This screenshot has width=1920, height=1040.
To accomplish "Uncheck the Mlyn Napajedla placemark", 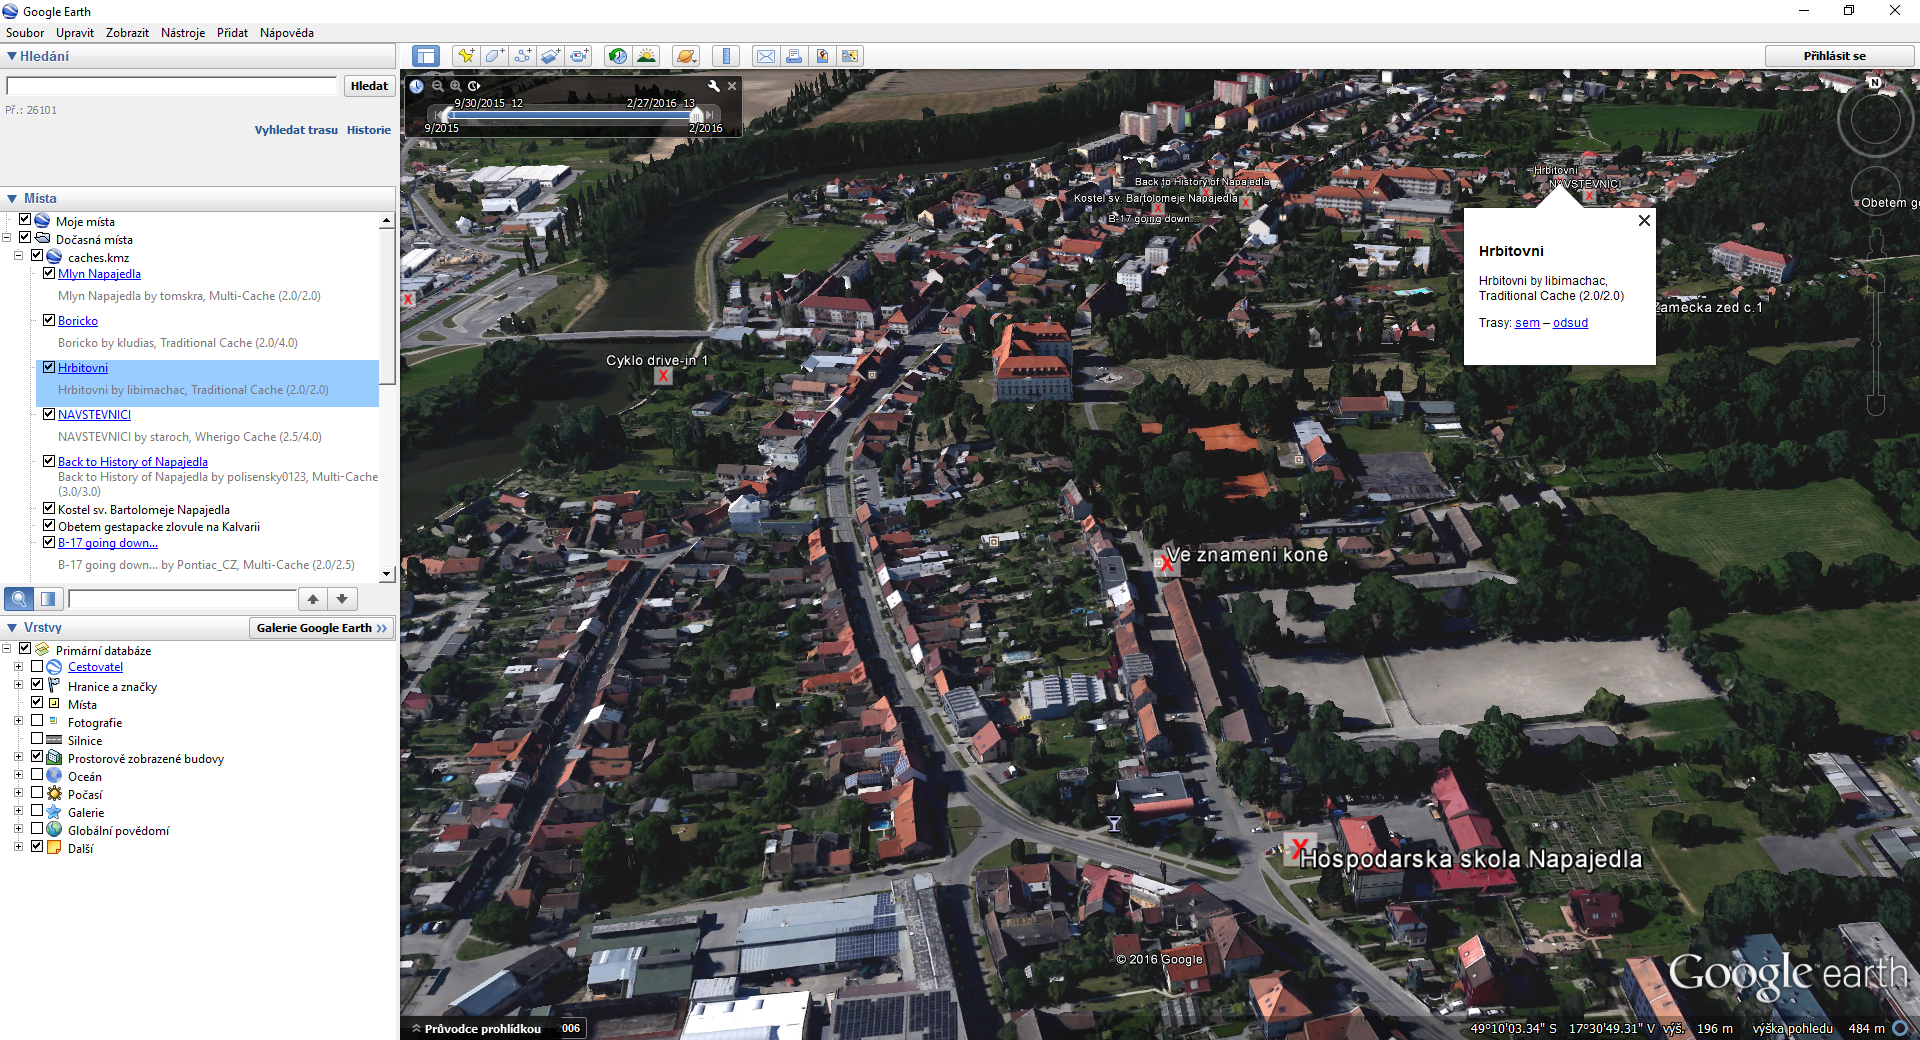I will [x=49, y=273].
